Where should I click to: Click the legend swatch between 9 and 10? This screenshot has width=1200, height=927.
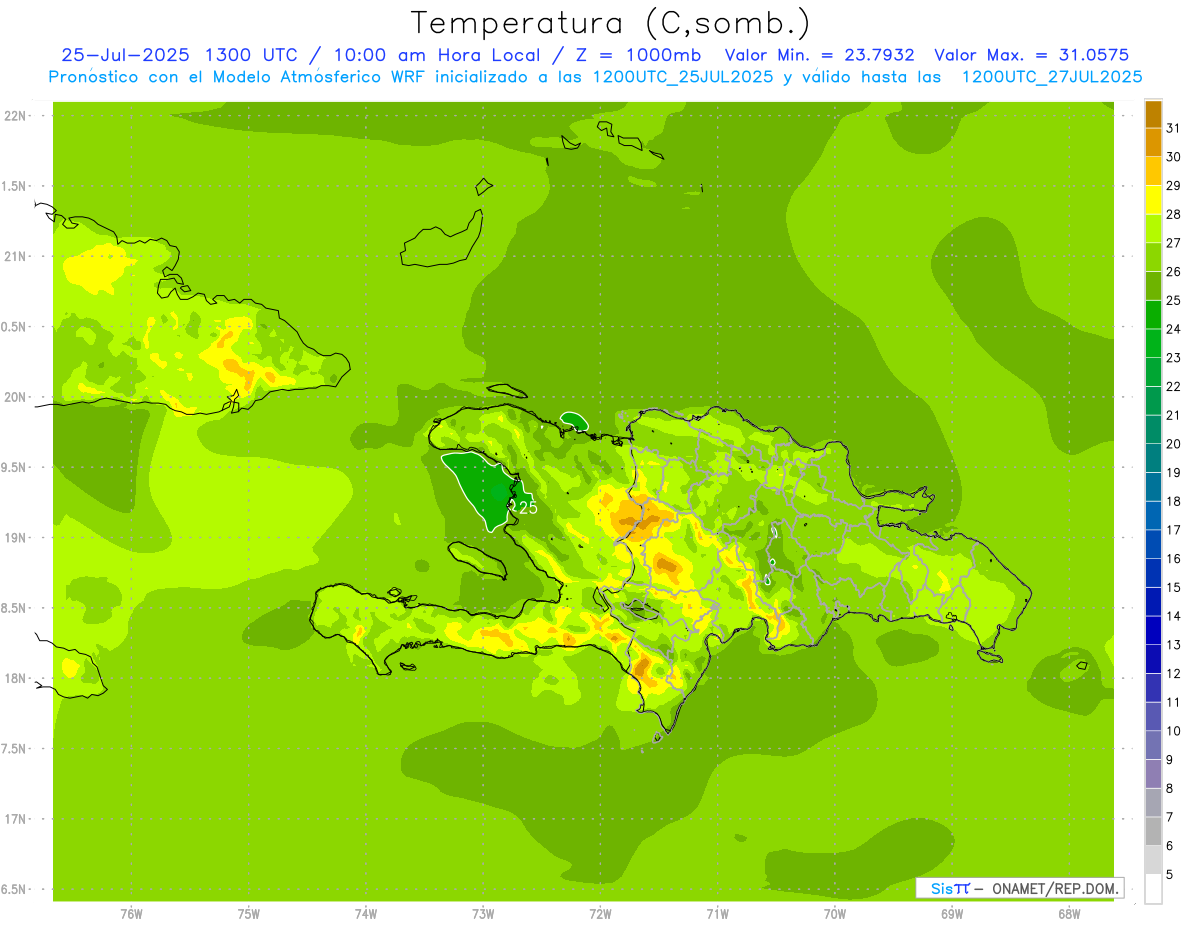[1153, 745]
